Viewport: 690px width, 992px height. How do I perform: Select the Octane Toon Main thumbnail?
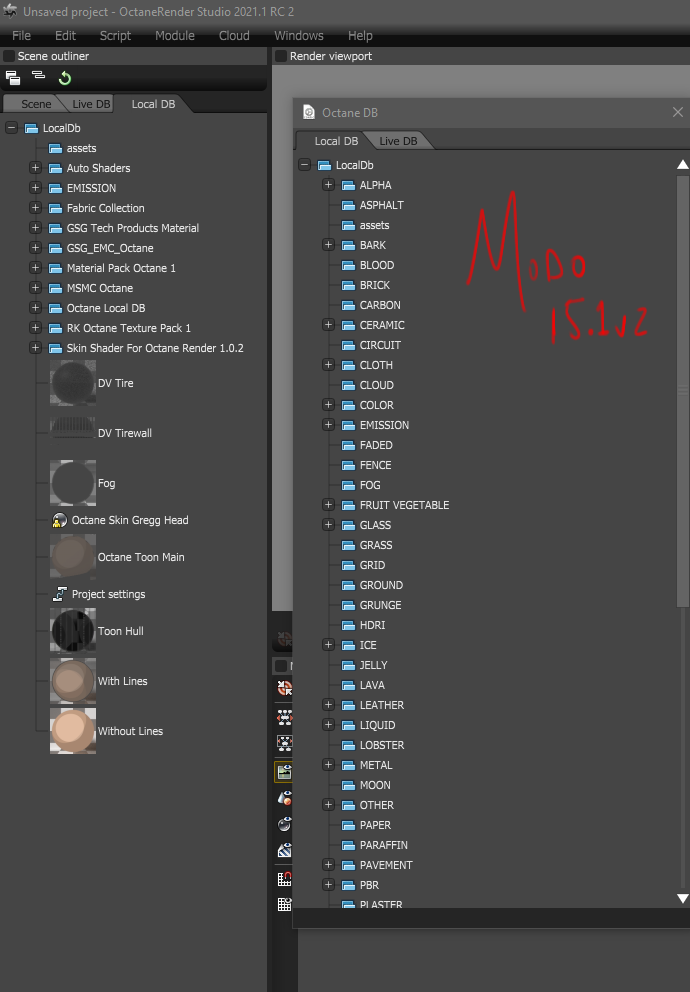click(73, 557)
